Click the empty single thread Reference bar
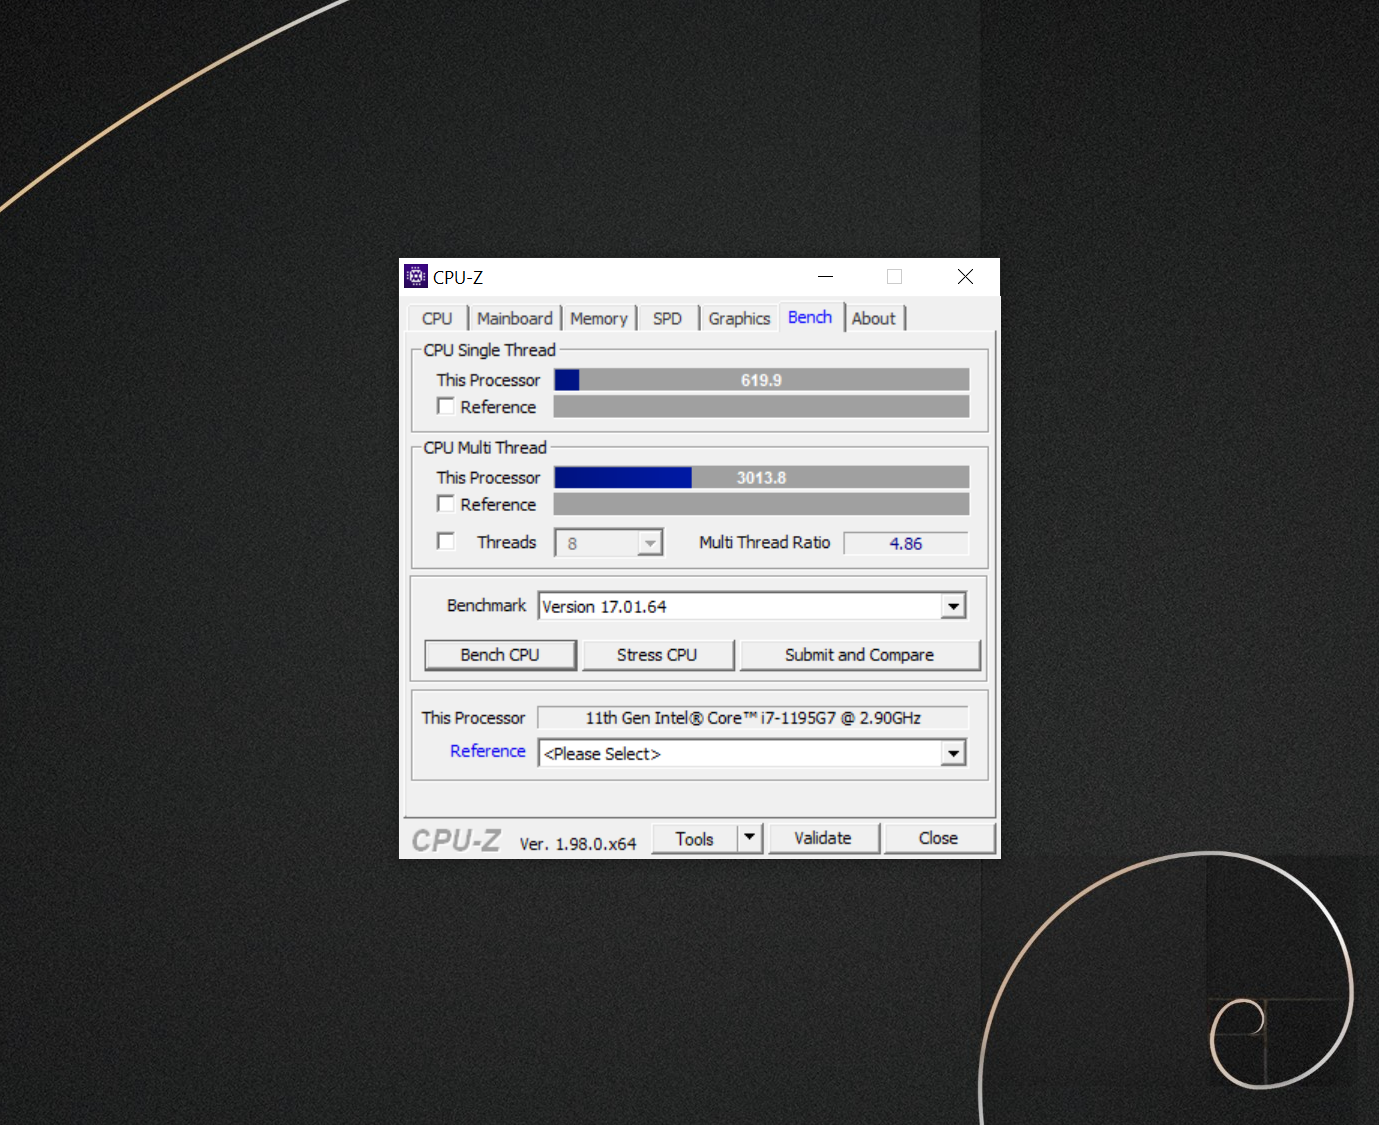Viewport: 1379px width, 1125px height. click(761, 406)
